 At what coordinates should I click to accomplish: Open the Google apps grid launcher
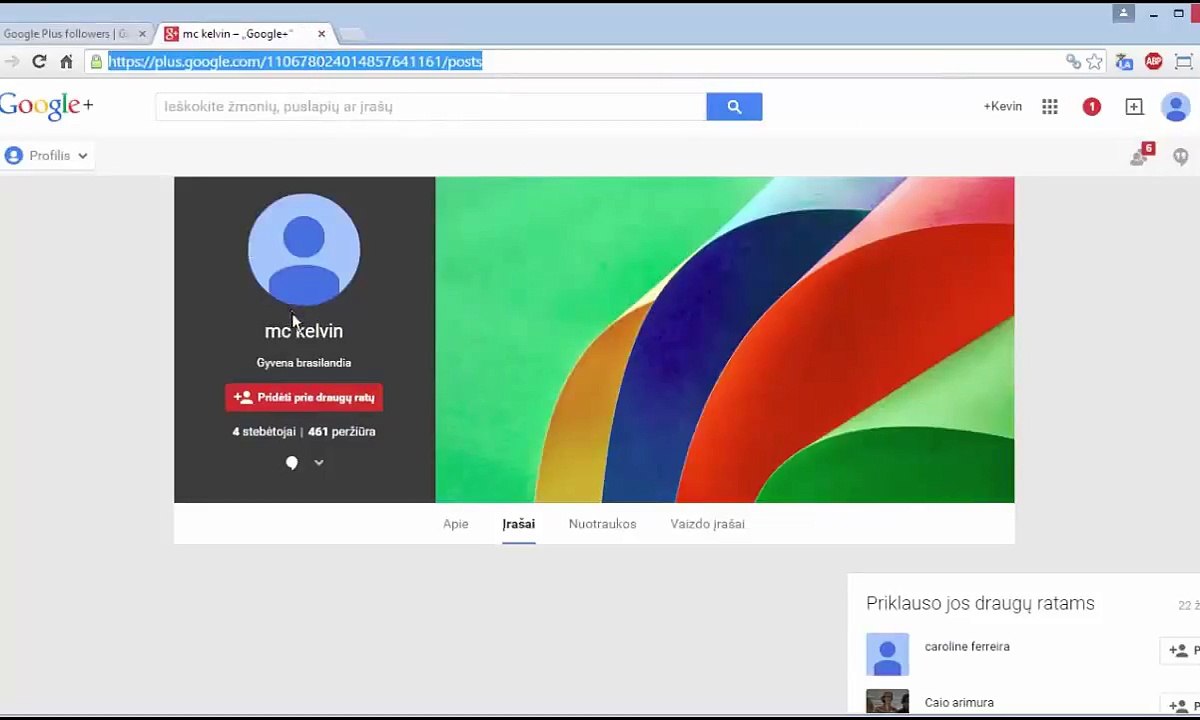[x=1050, y=106]
